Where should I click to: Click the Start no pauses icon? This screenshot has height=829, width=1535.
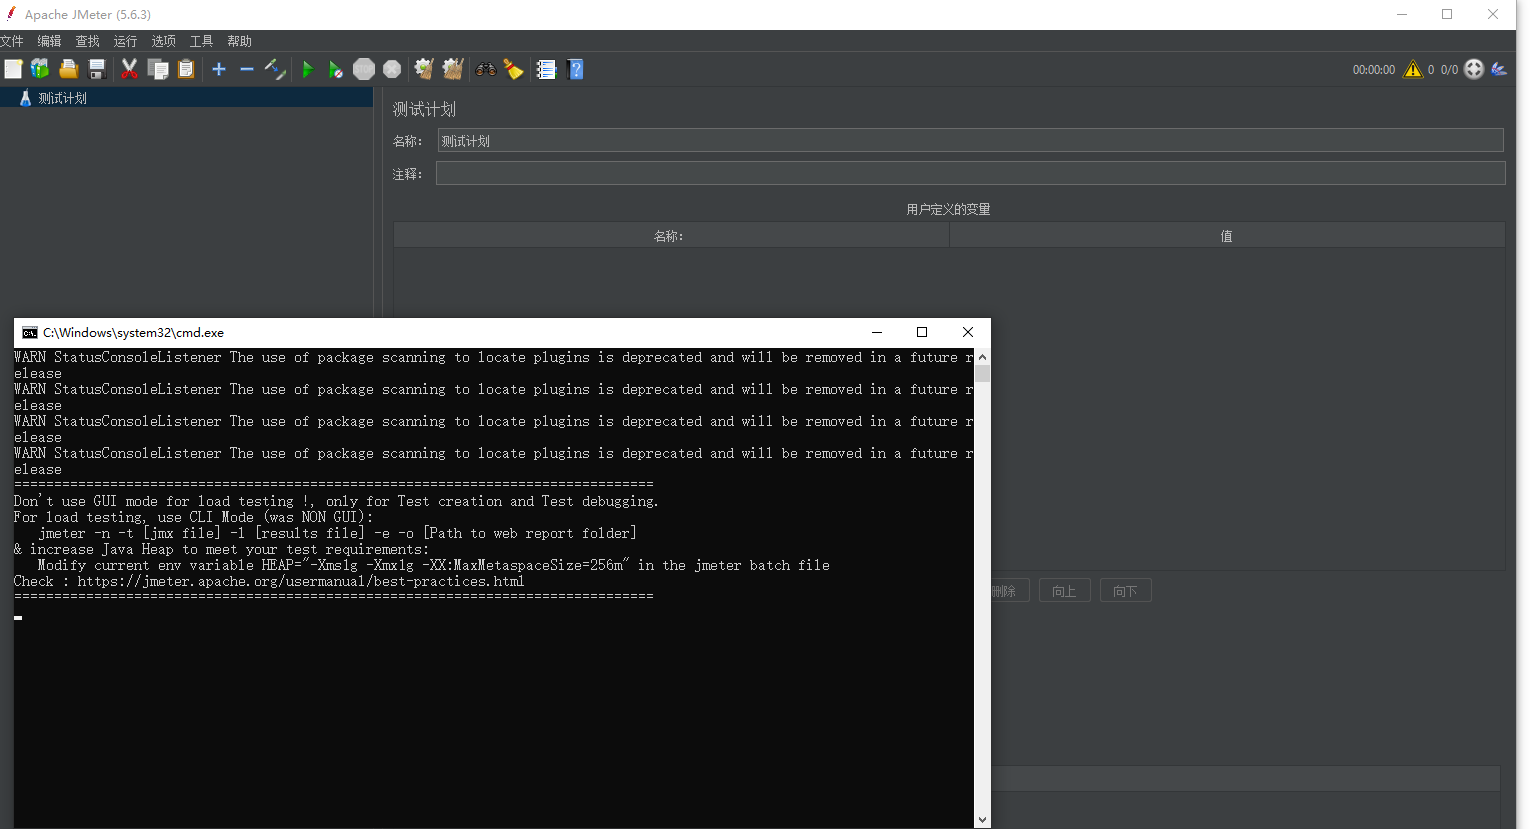[x=336, y=69]
